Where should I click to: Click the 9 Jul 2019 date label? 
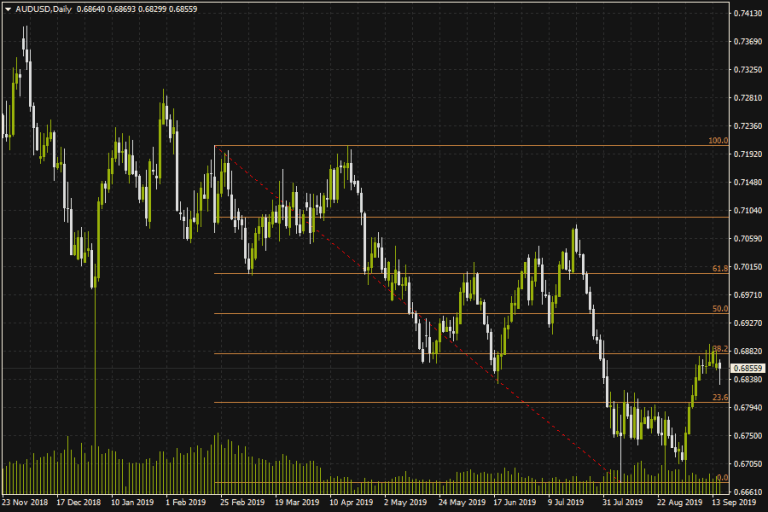(564, 503)
